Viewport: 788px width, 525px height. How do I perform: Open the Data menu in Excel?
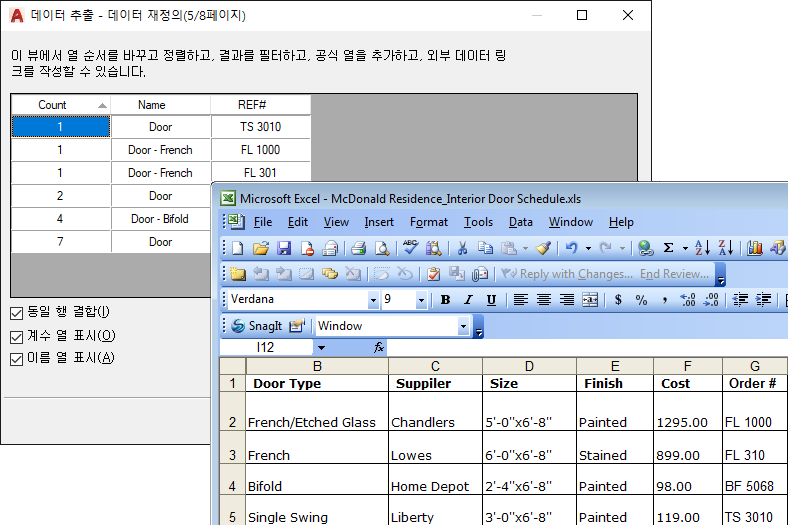coord(521,222)
